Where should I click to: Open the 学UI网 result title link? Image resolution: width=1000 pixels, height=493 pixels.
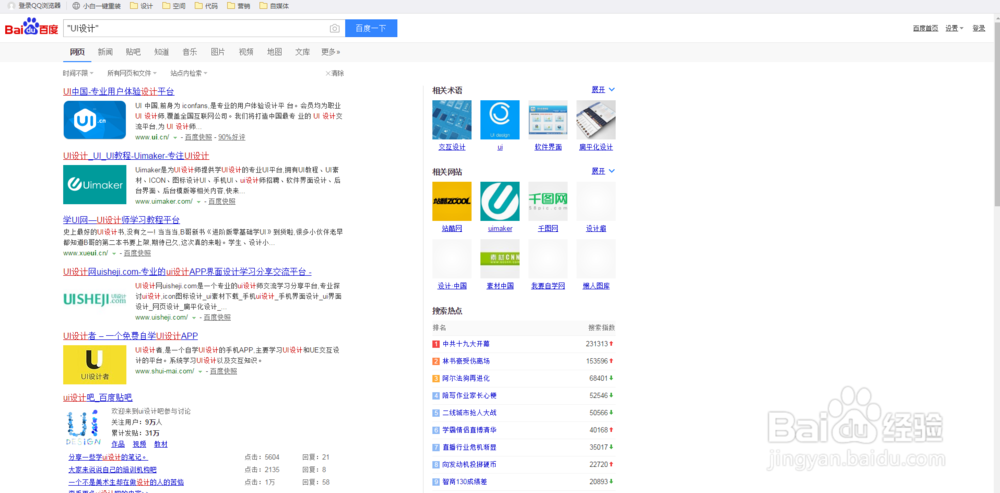(x=121, y=219)
